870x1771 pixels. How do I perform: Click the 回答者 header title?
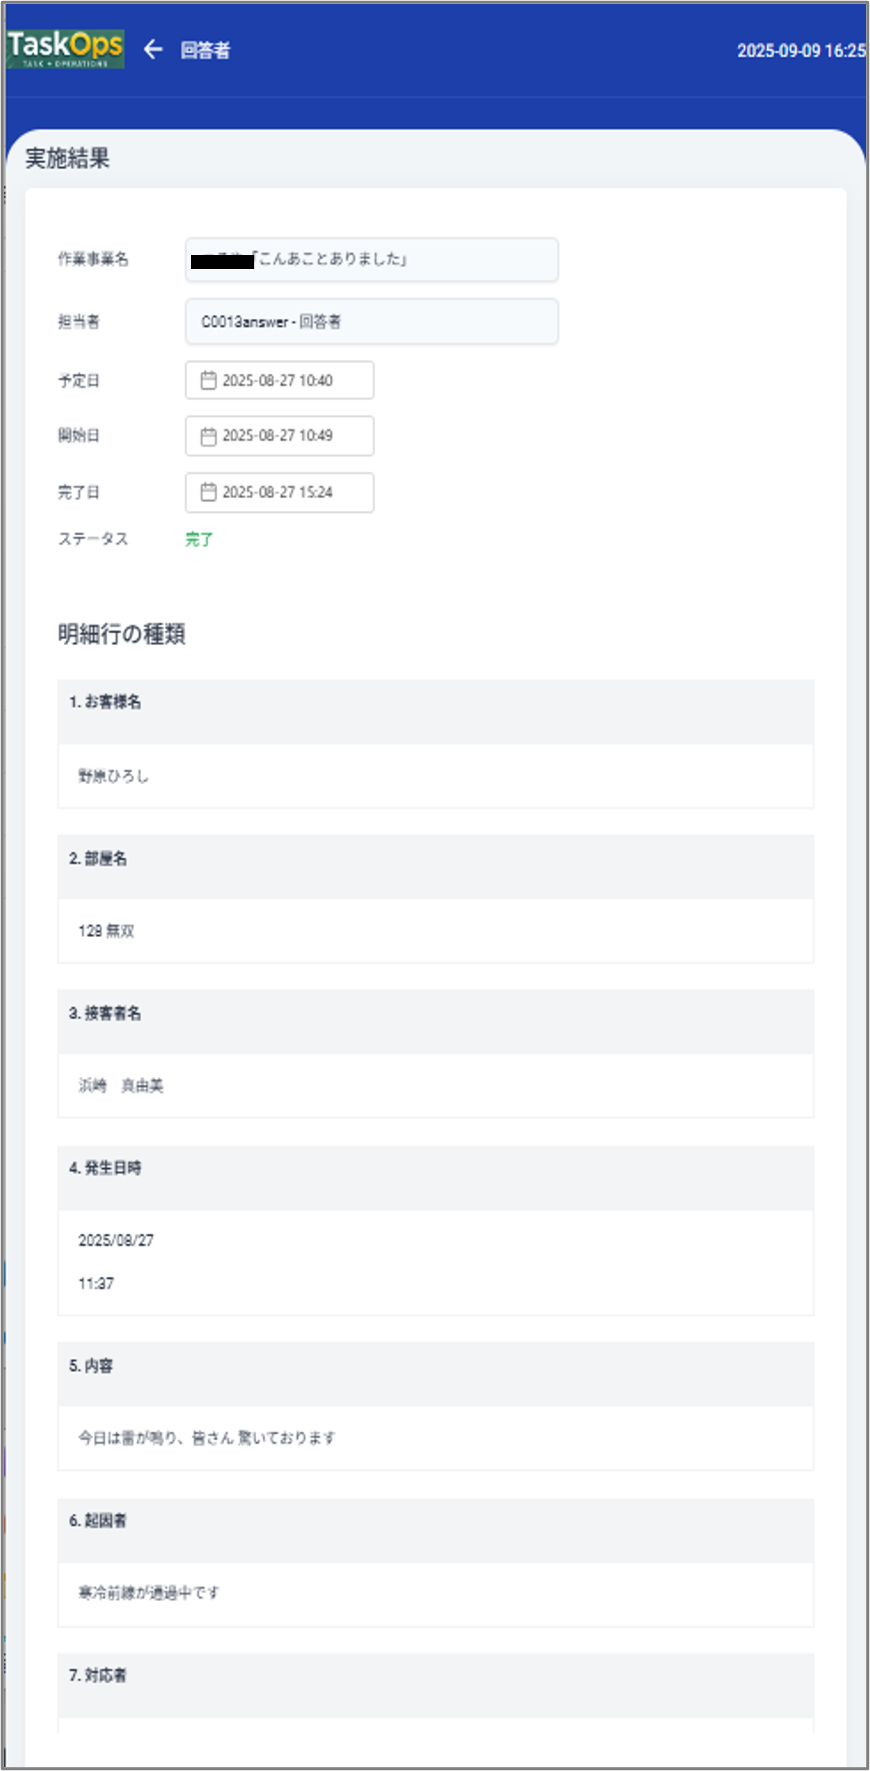point(205,50)
